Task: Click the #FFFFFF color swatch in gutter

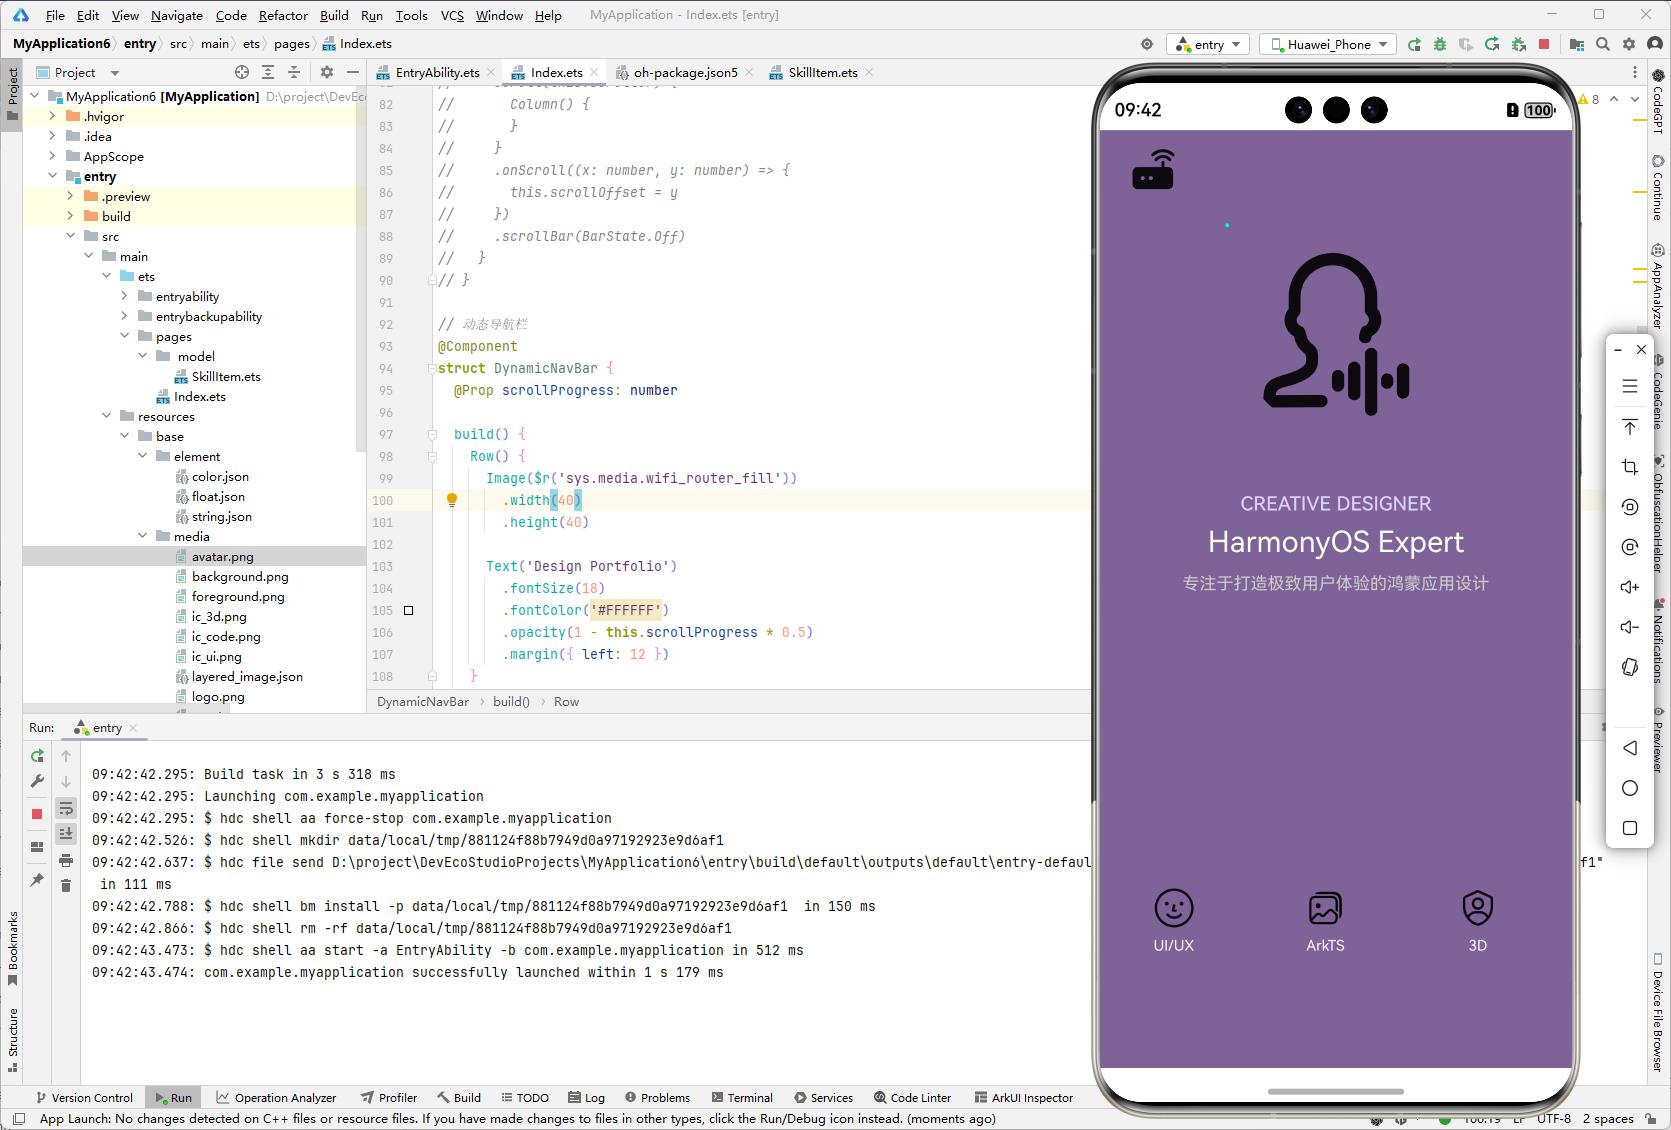Action: (408, 610)
